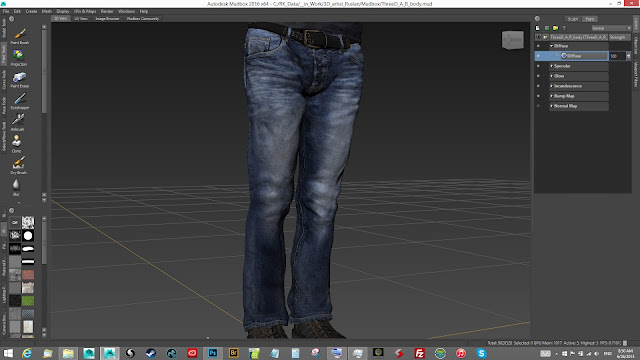Select the Clone tool
This screenshot has height=360, width=640.
click(16, 144)
